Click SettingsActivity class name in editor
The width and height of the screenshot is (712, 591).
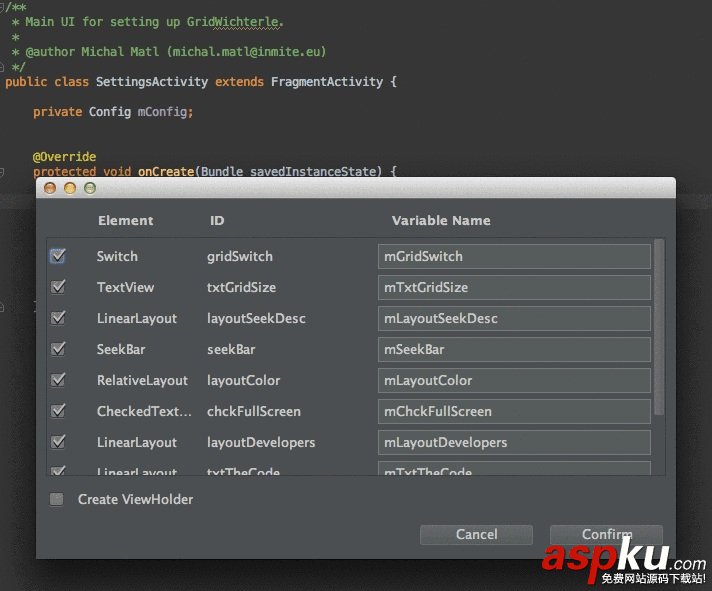coord(152,82)
